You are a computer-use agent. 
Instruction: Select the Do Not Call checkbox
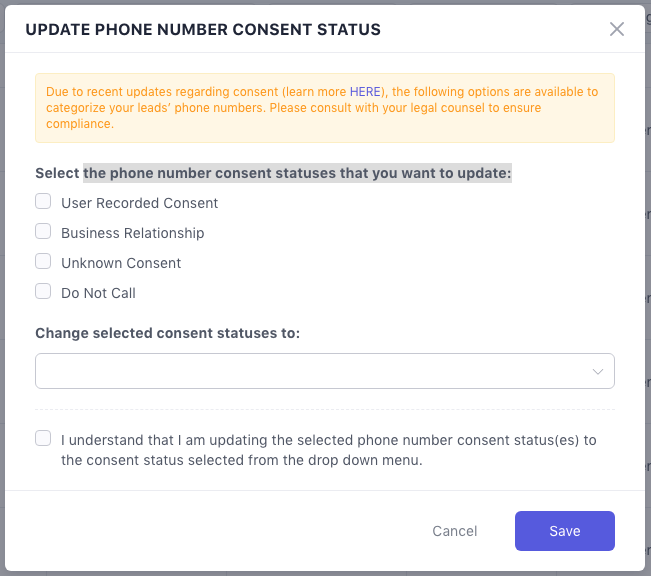[43, 292]
